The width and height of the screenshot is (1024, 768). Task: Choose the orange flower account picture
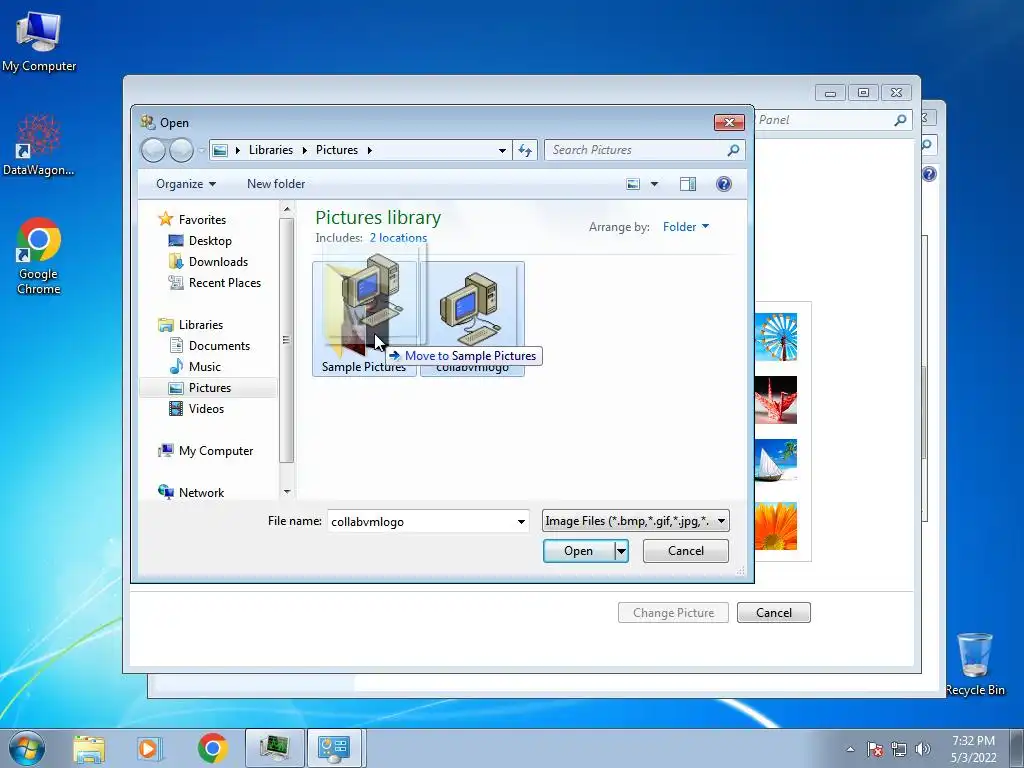click(776, 526)
